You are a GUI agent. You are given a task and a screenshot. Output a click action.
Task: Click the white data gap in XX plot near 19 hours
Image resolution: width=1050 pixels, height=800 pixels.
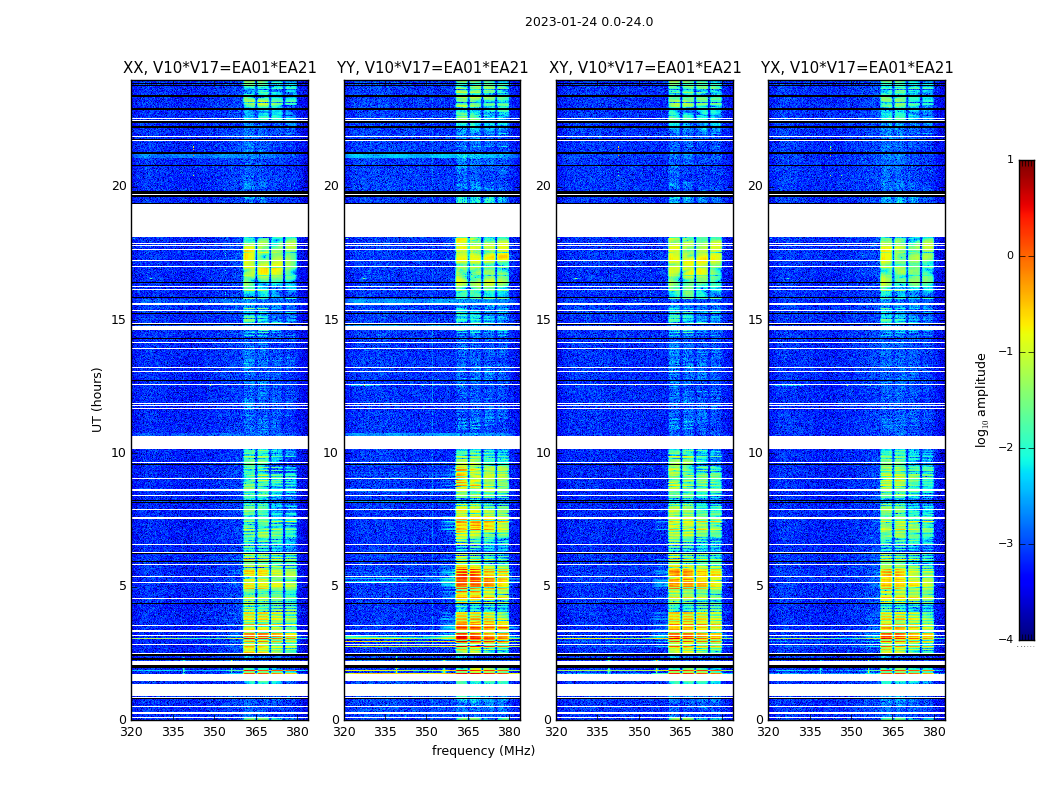pos(220,220)
